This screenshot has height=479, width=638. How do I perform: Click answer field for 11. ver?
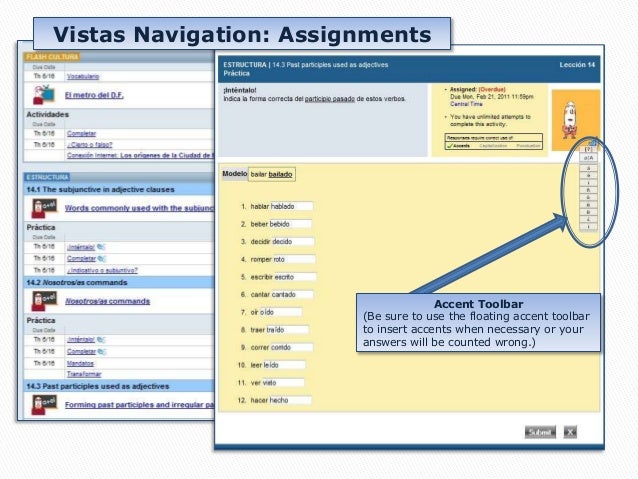(283, 383)
